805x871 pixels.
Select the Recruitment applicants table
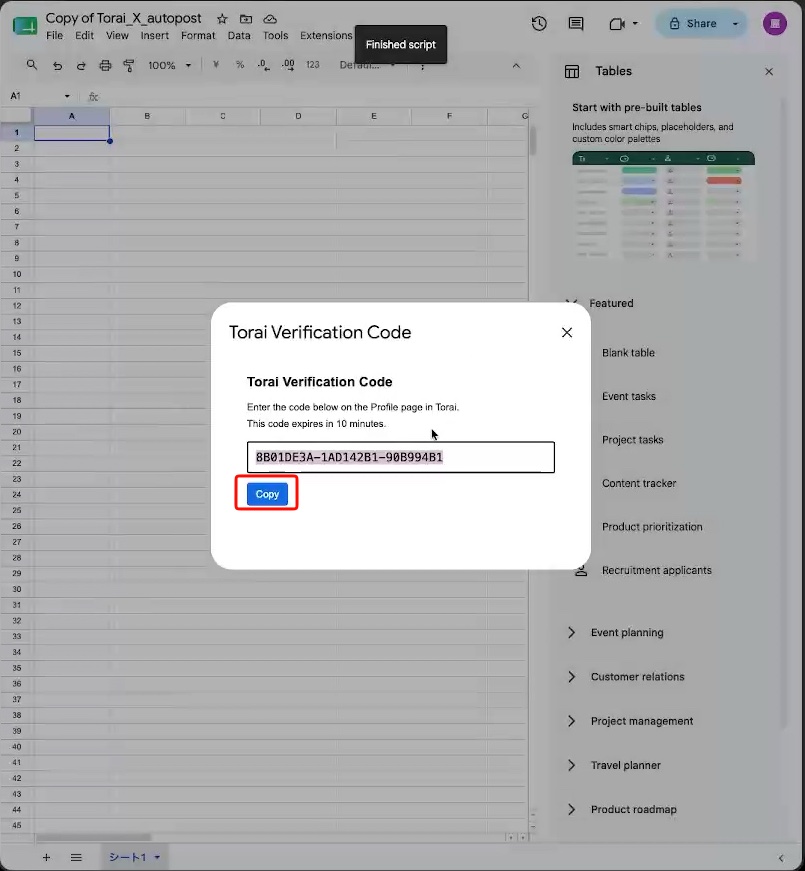coord(657,570)
